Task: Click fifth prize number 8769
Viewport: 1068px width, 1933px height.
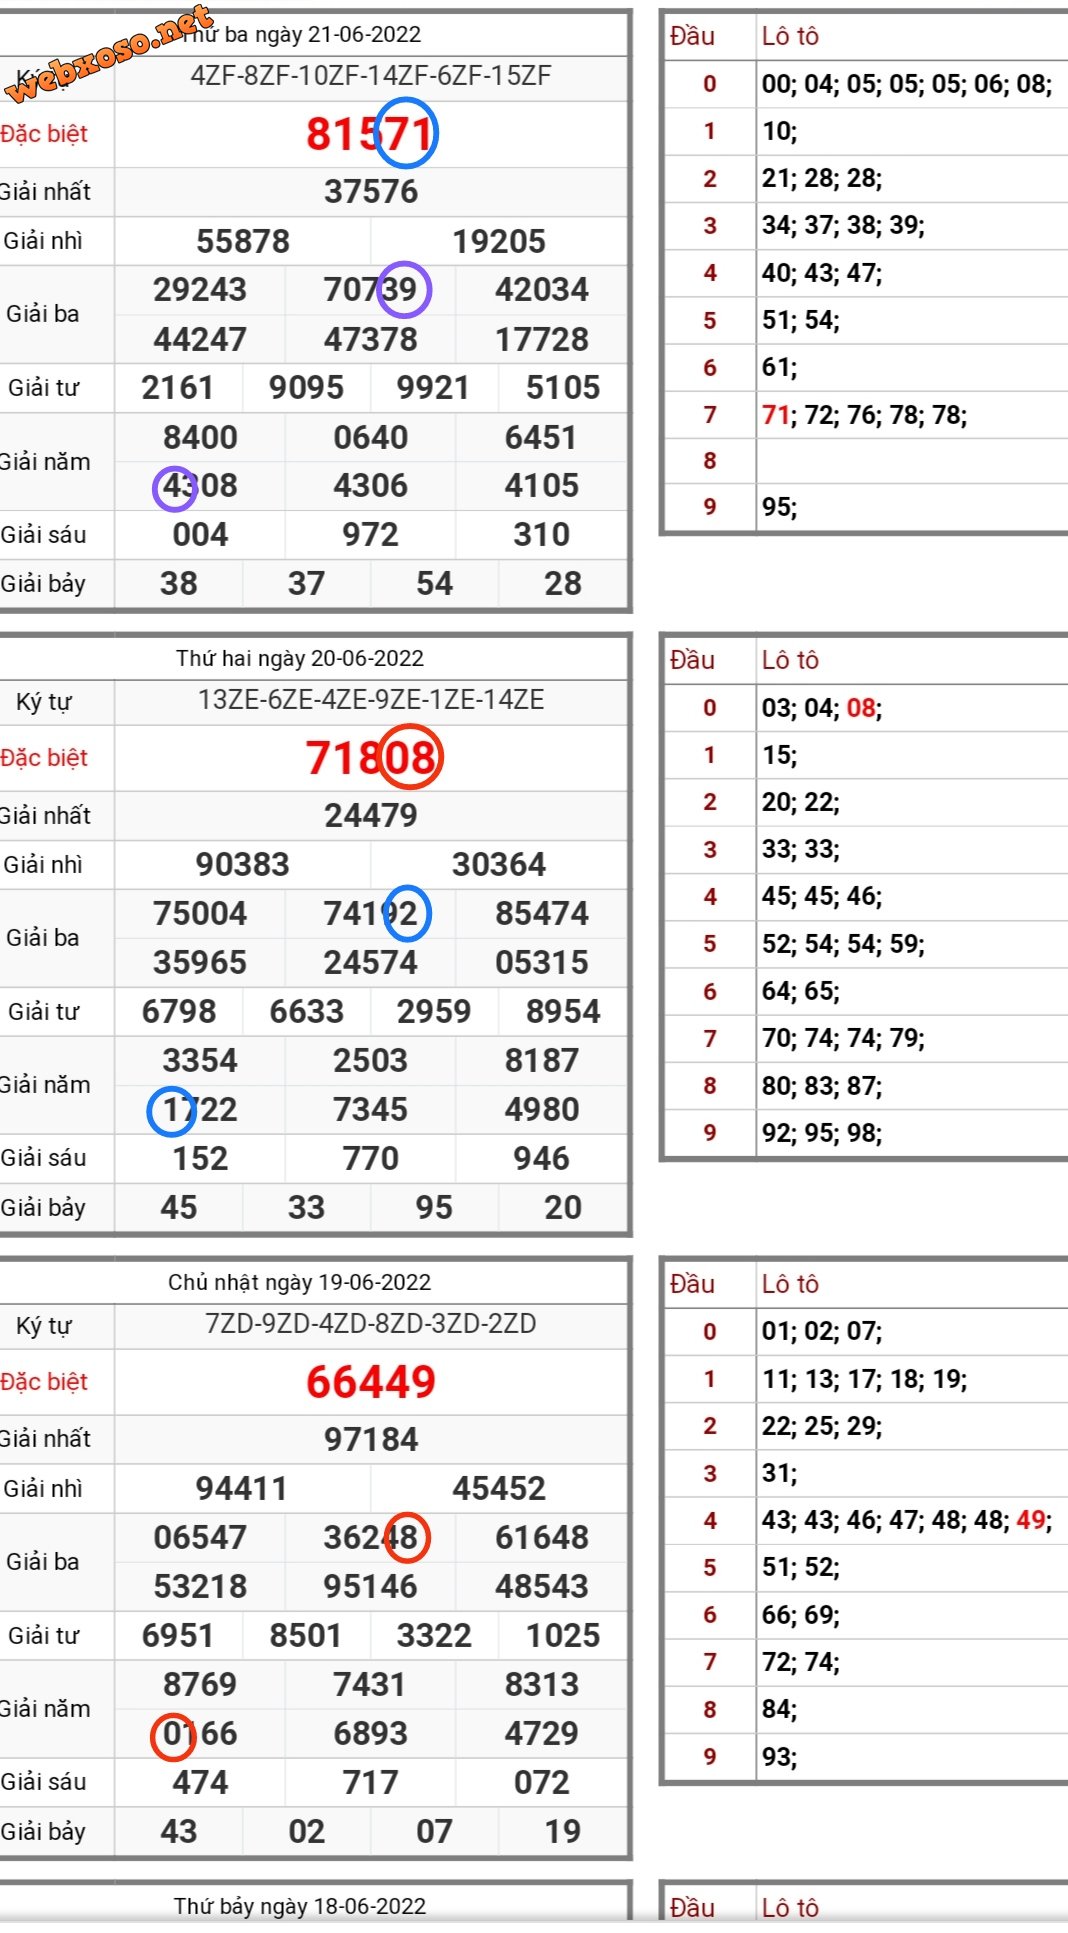Action: [x=200, y=1684]
